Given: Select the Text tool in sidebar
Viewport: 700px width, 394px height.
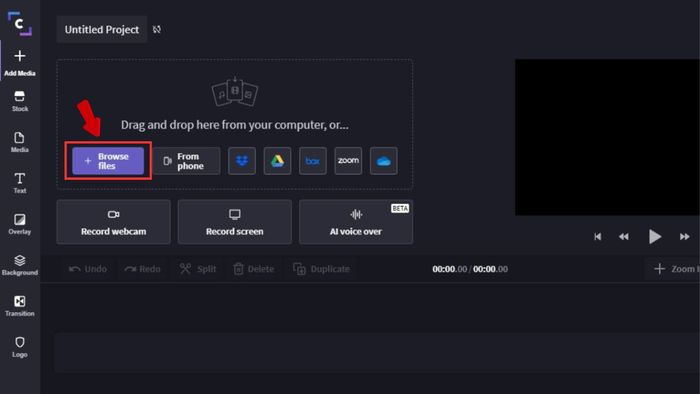Looking at the screenshot, I should coord(20,183).
